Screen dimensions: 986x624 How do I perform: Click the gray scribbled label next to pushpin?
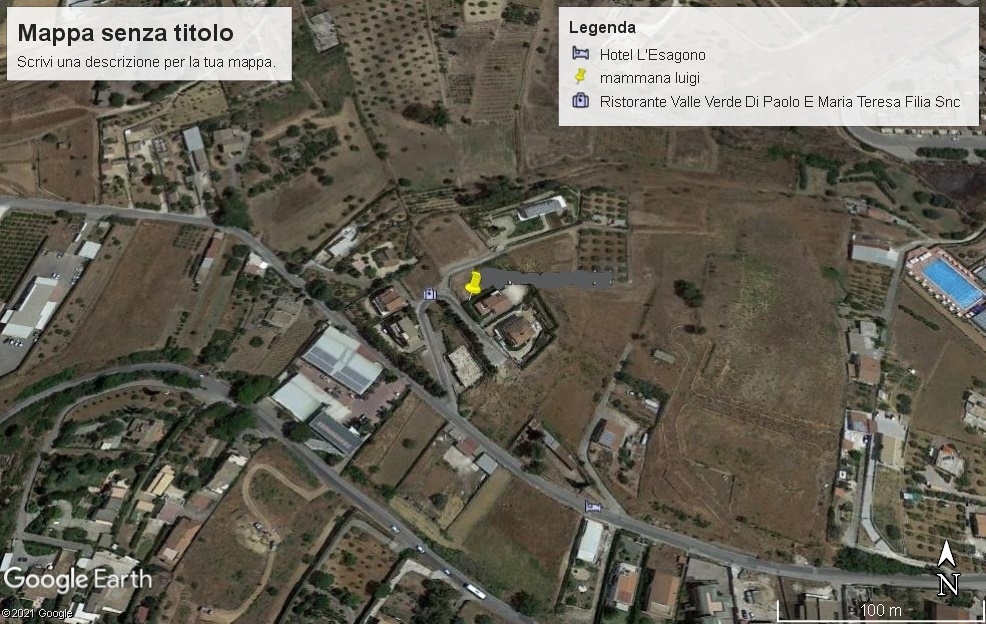(x=548, y=279)
